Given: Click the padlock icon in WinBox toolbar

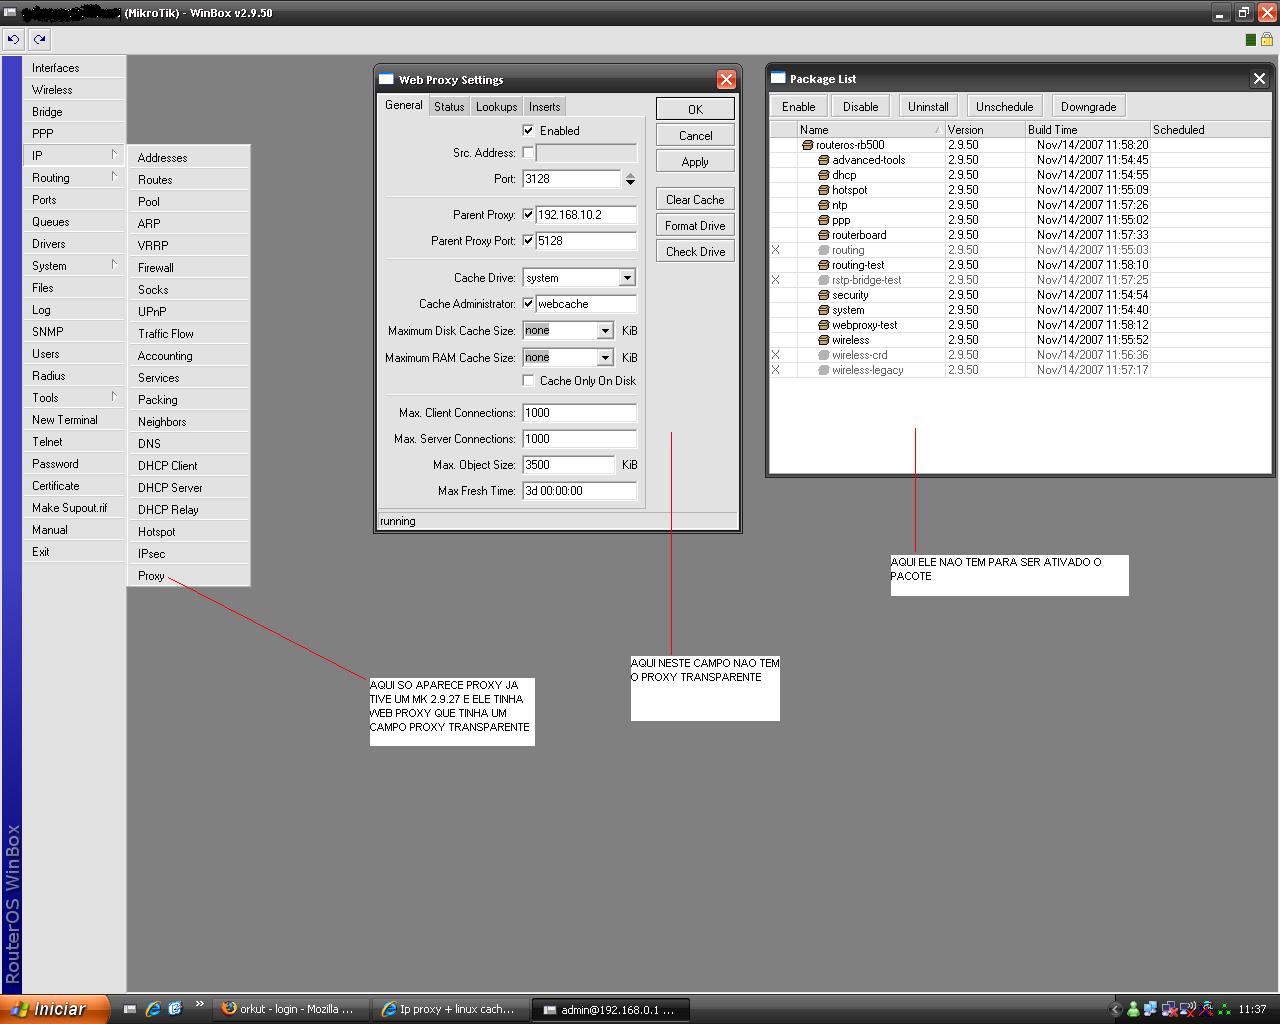Looking at the screenshot, I should pyautogui.click(x=1267, y=40).
